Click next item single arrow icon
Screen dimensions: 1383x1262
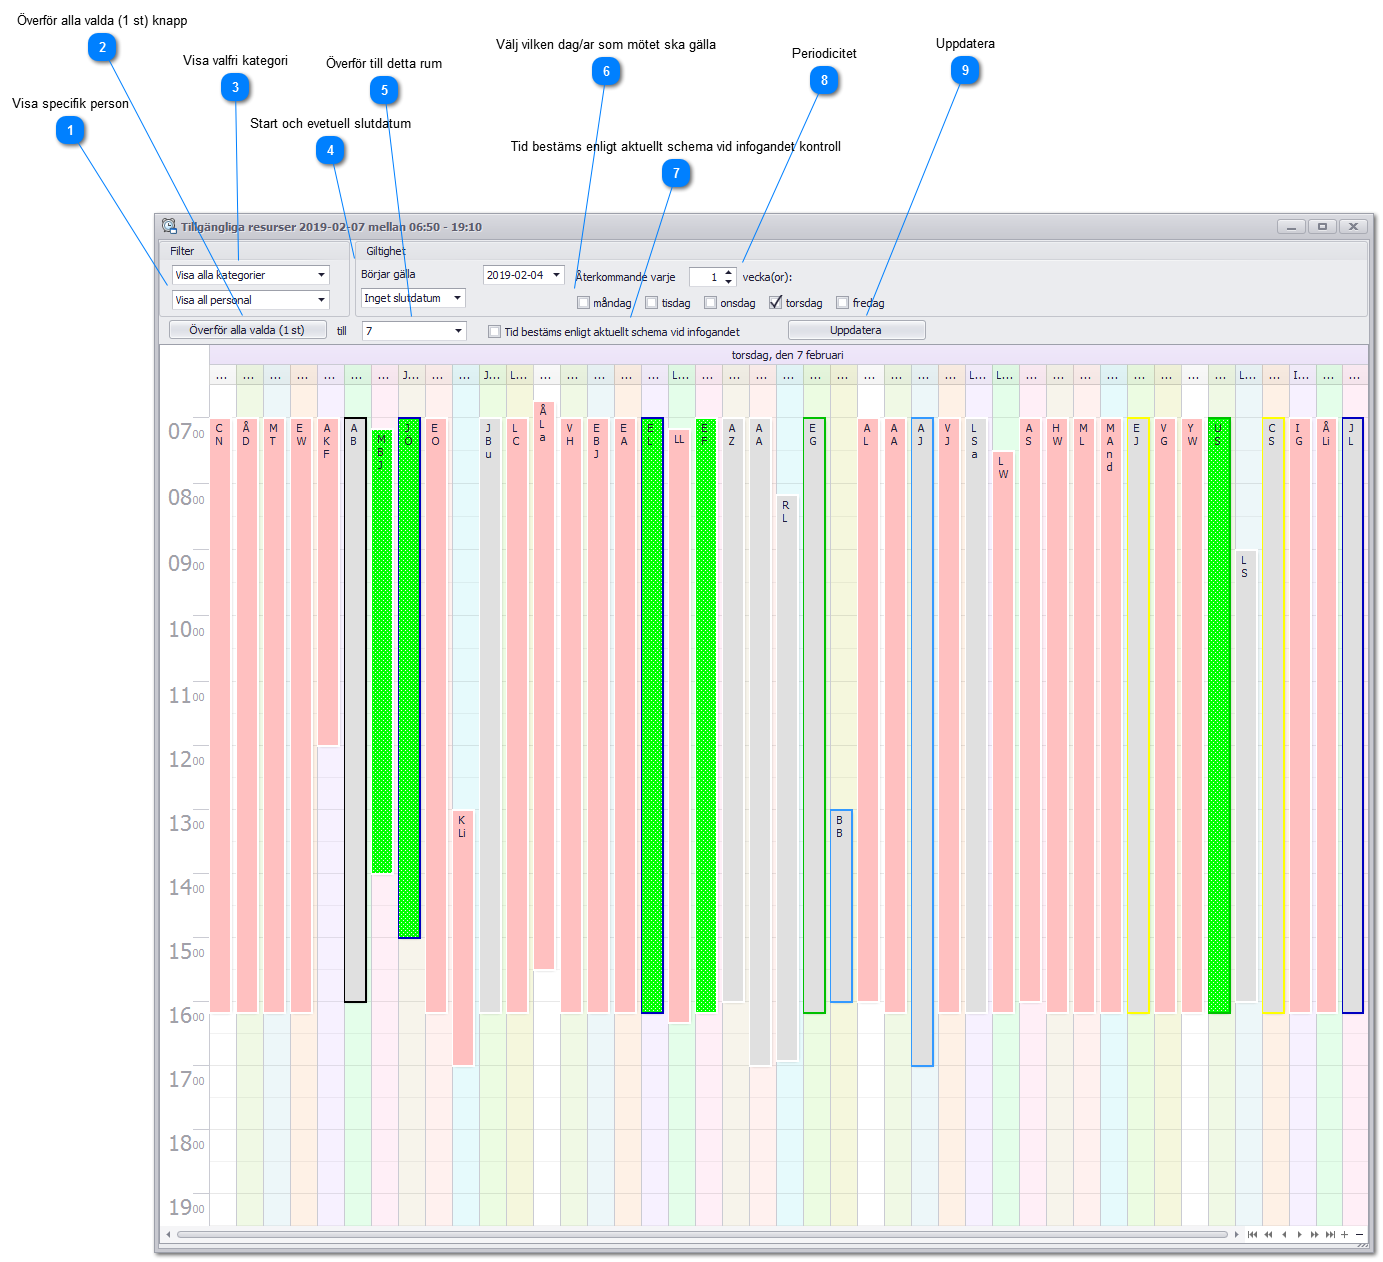point(1299,1234)
